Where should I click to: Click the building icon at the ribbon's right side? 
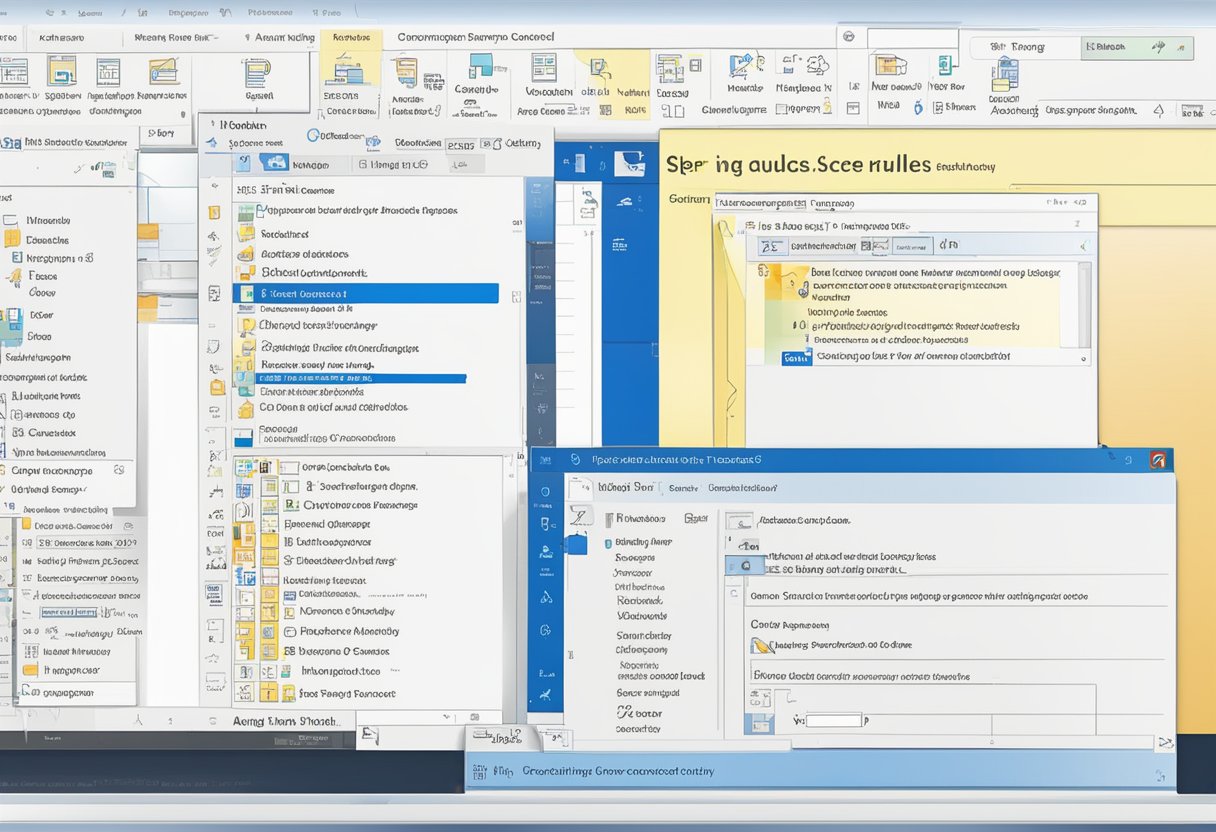[1003, 75]
